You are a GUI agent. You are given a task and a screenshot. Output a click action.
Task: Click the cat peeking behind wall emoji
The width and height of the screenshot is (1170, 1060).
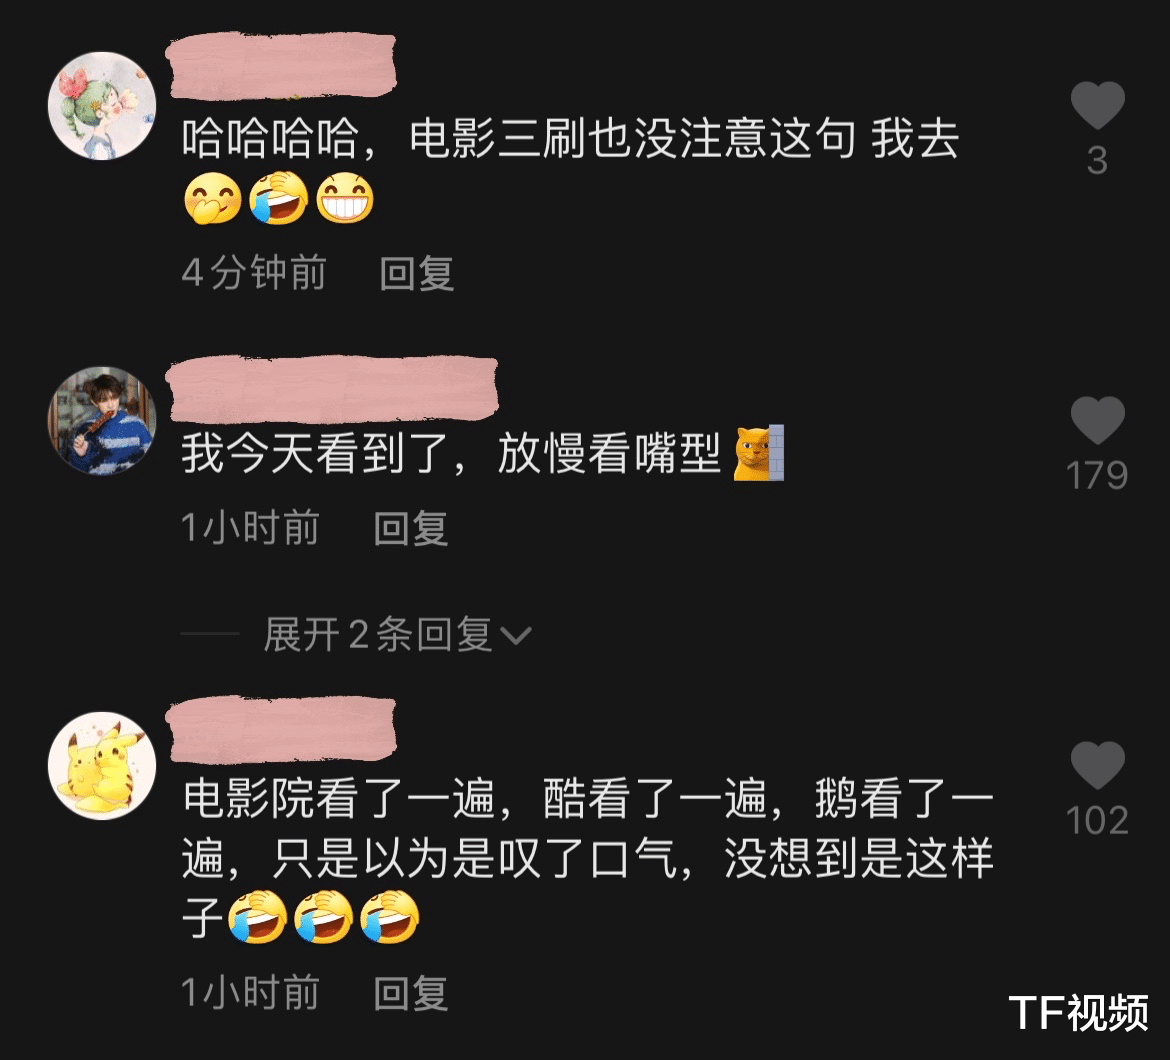pyautogui.click(x=759, y=453)
